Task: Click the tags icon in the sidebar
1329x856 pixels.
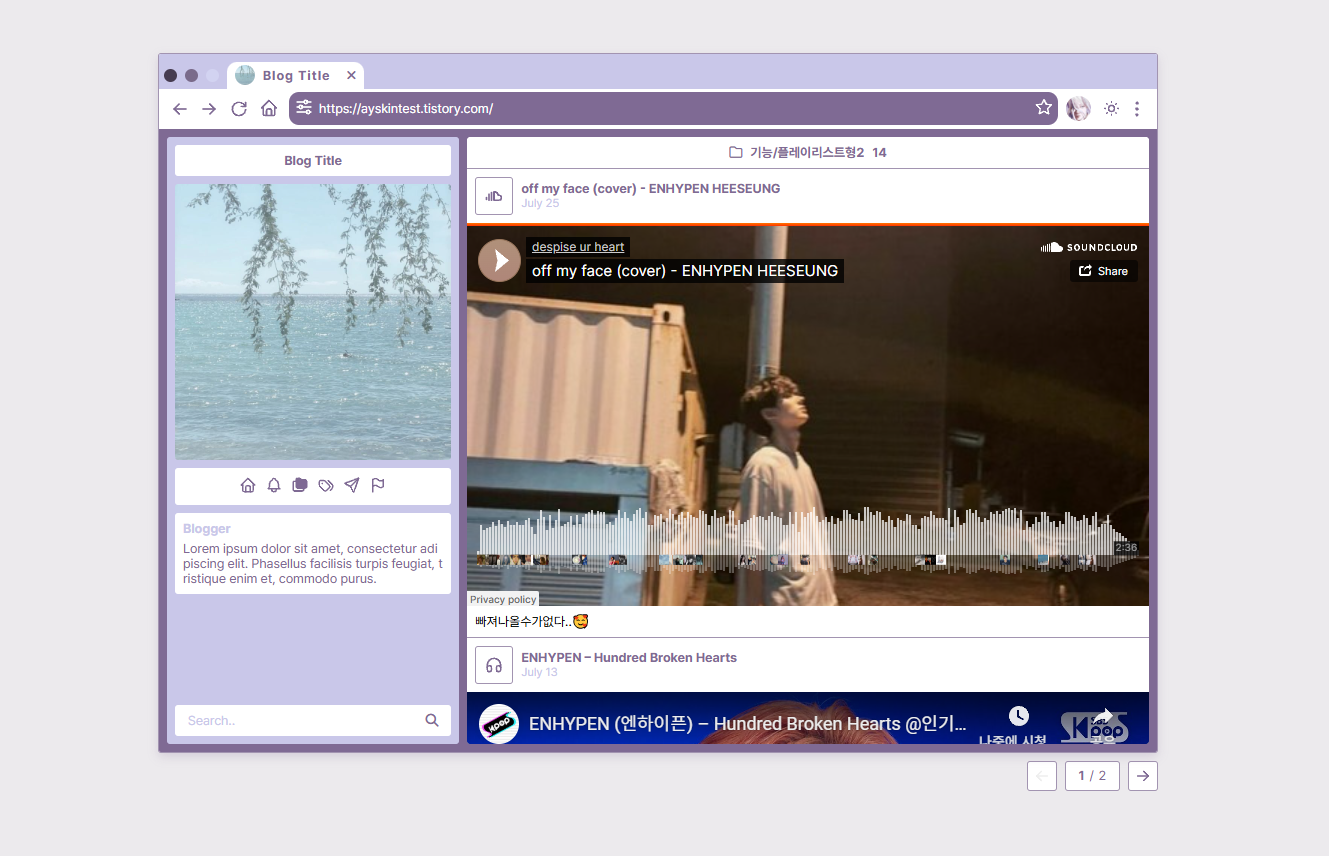Action: [326, 486]
